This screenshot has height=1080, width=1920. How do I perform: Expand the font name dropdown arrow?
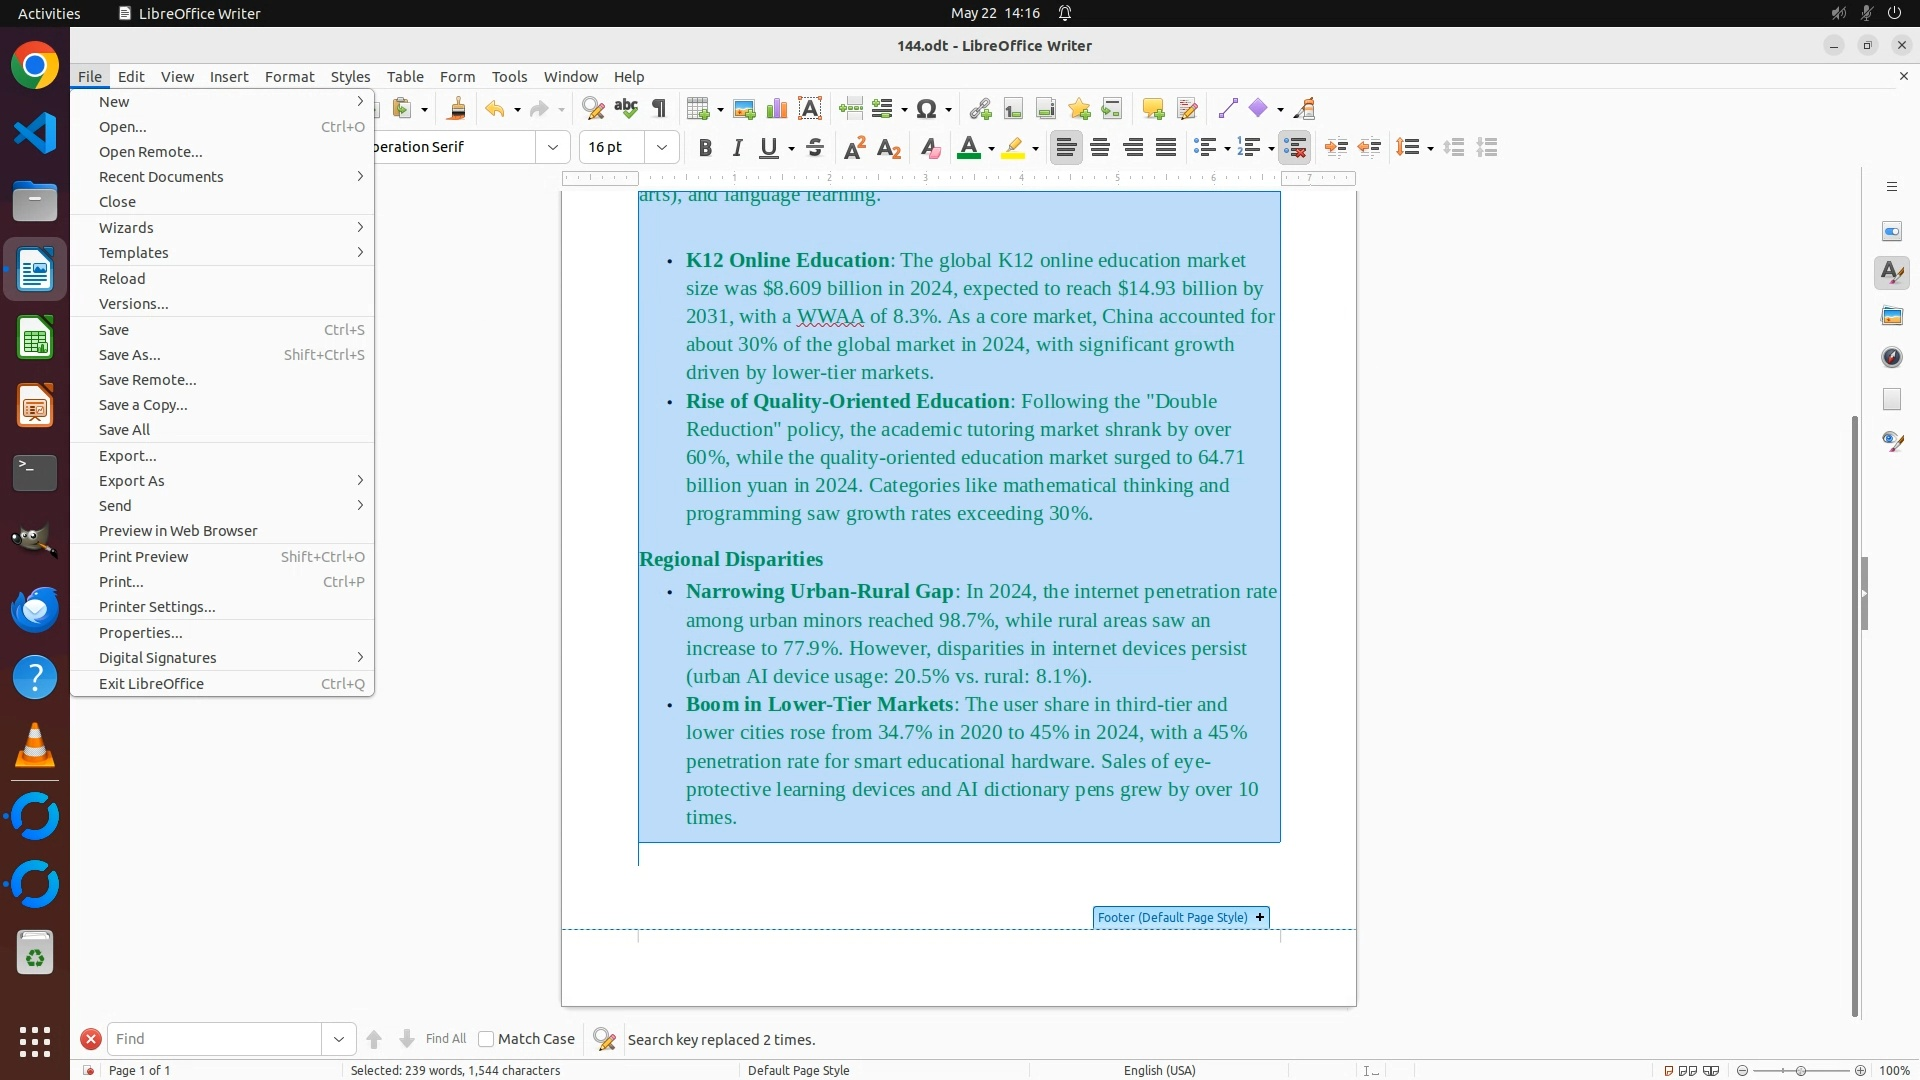(x=553, y=148)
